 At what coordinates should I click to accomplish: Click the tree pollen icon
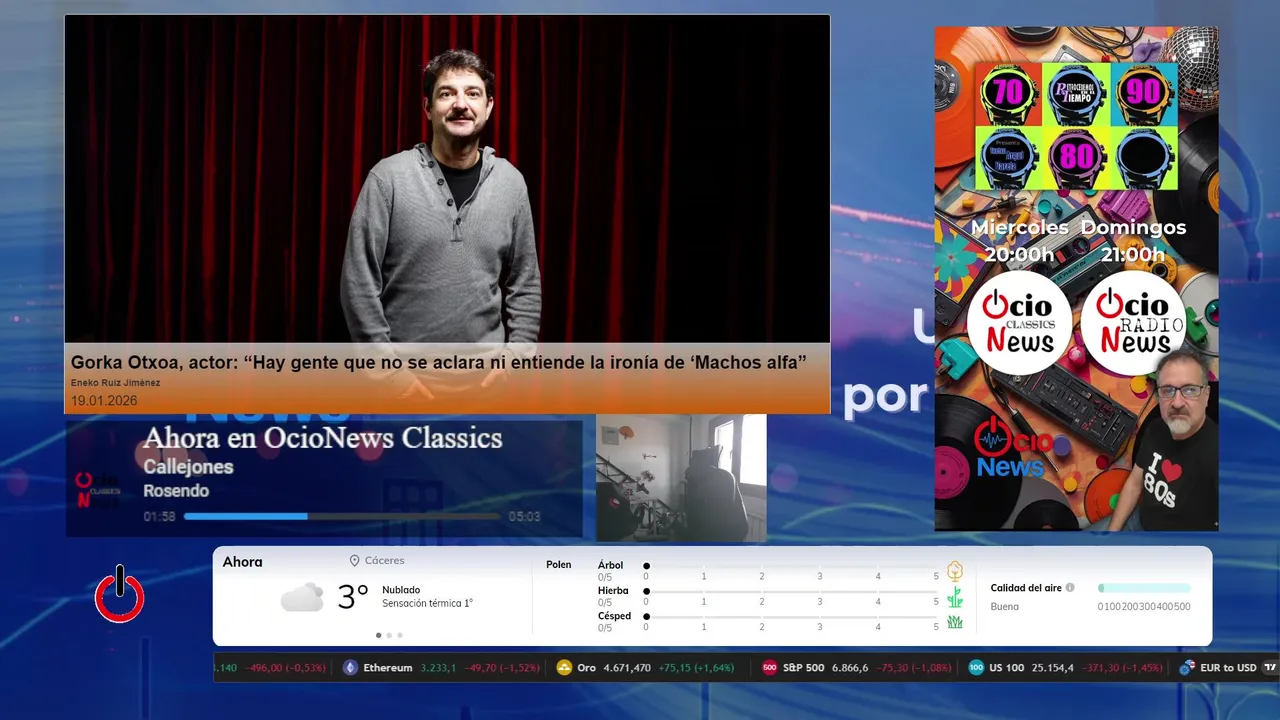coord(955,571)
